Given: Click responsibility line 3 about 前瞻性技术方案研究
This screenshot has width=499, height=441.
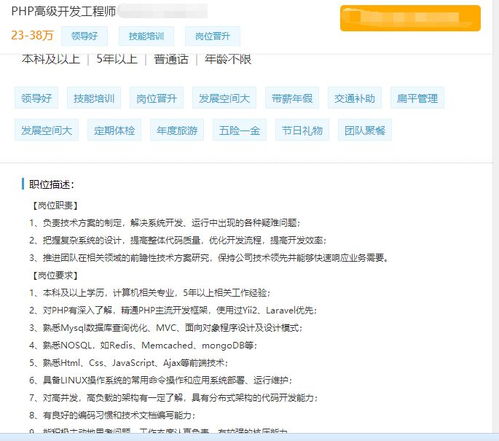Looking at the screenshot, I should (209, 258).
